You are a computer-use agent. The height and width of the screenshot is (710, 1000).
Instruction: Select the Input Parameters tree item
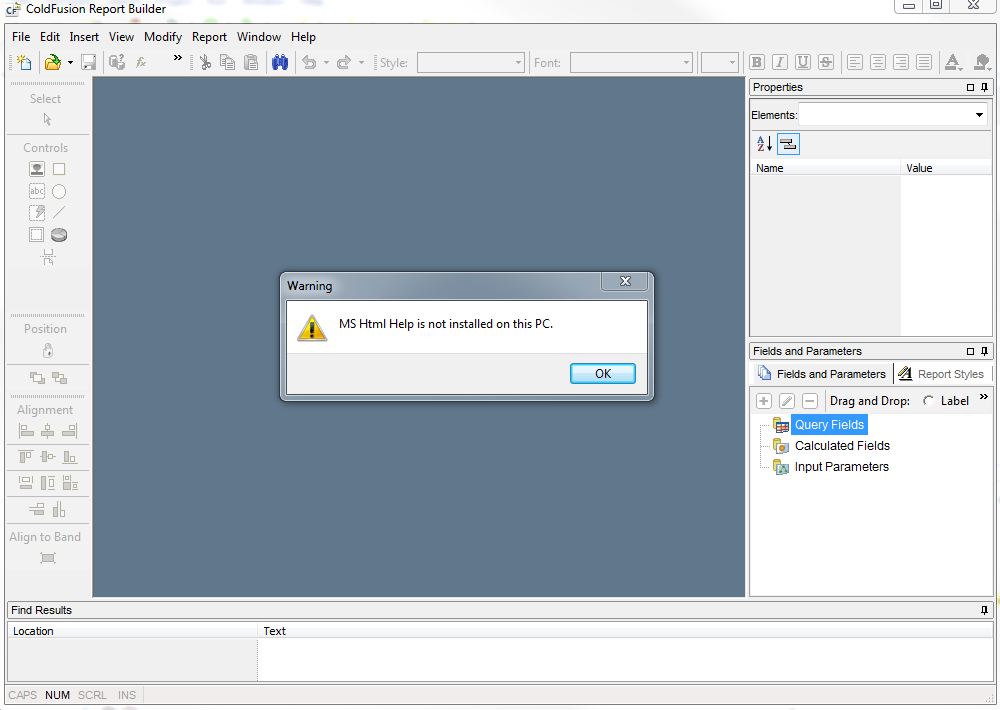click(841, 467)
